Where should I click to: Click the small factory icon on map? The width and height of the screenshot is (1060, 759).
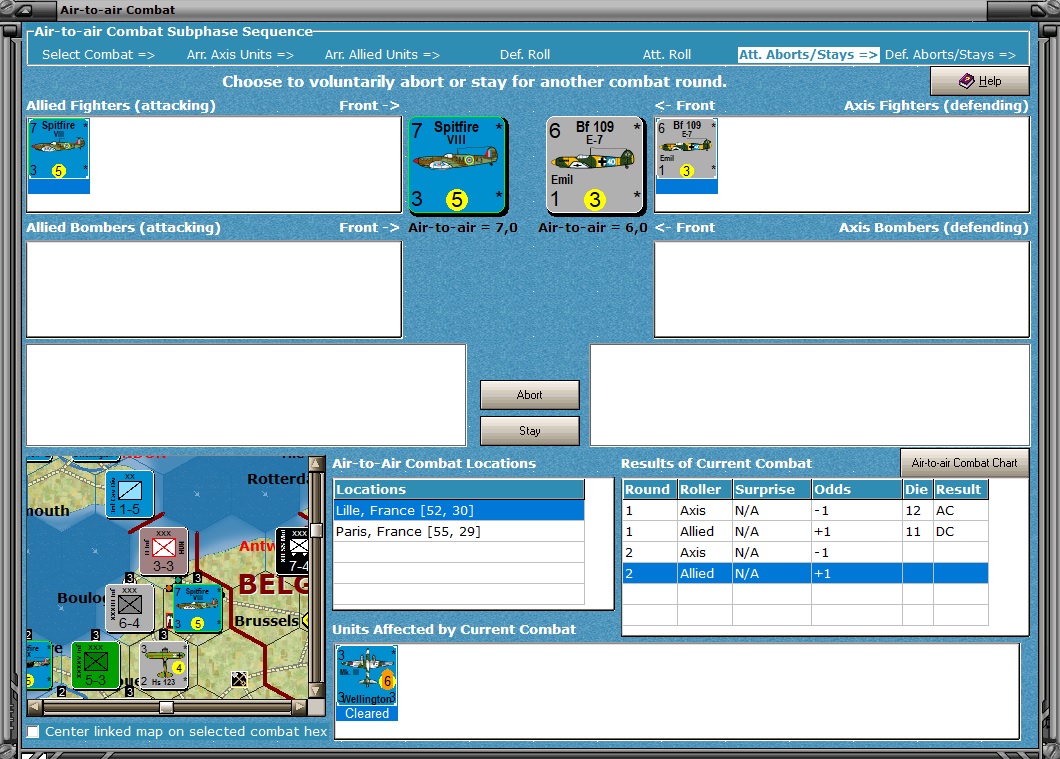[239, 679]
